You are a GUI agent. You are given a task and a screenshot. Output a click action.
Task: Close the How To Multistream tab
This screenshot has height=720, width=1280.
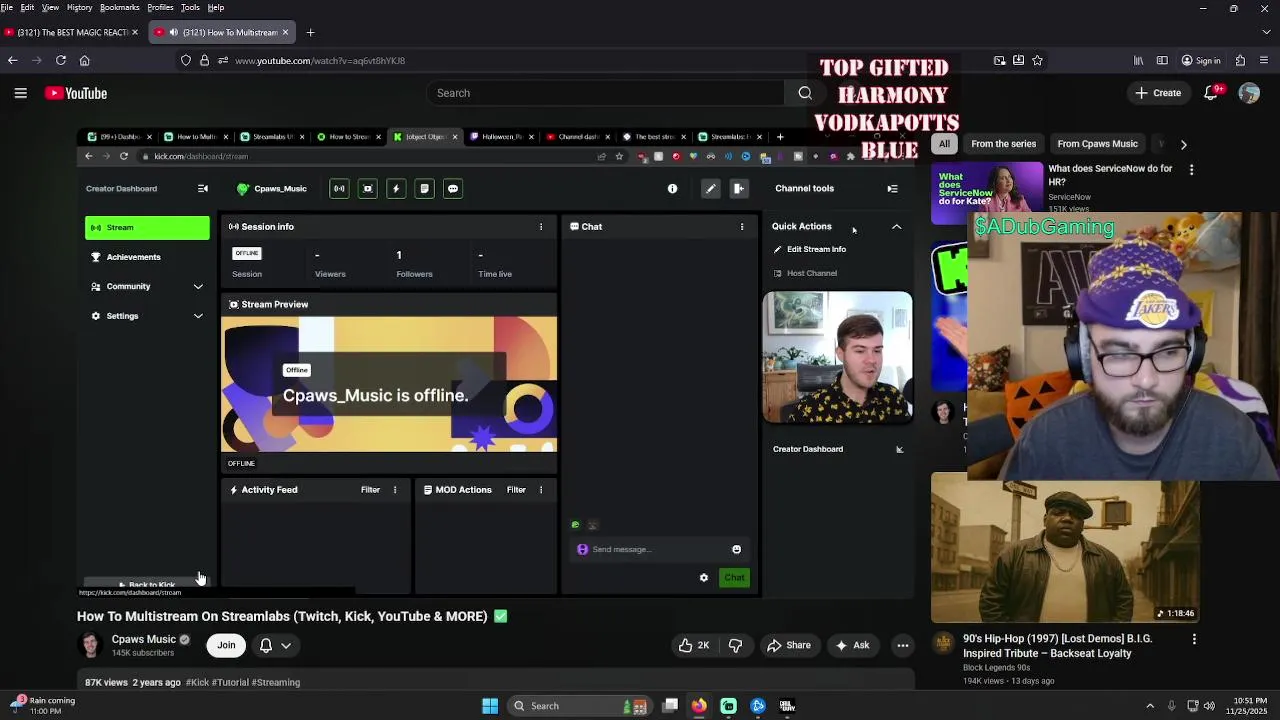(x=285, y=32)
